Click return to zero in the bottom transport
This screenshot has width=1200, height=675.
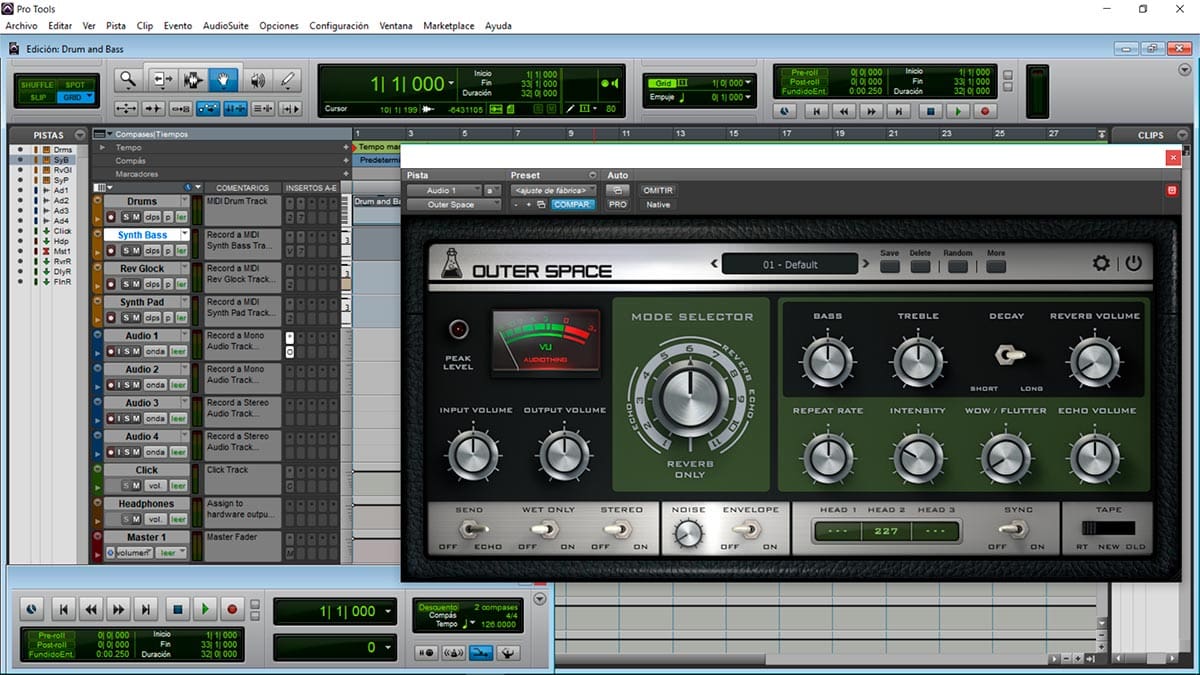pyautogui.click(x=64, y=608)
